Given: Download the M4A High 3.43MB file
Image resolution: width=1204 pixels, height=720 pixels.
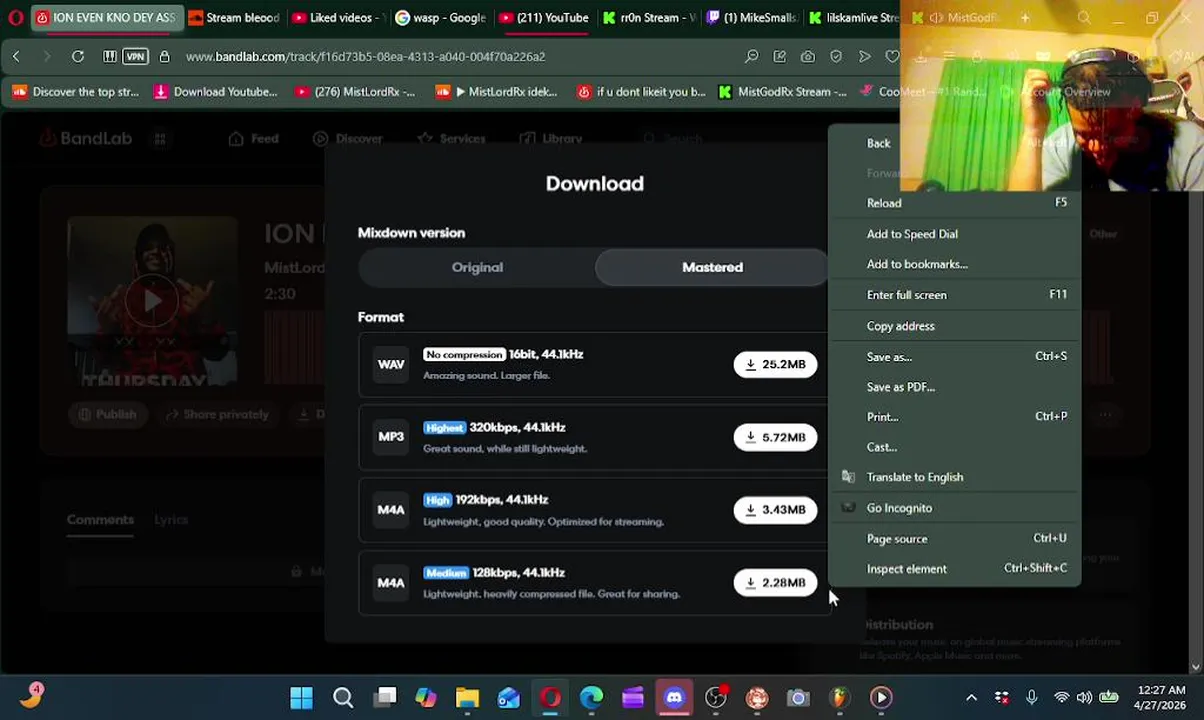Looking at the screenshot, I should coord(775,510).
